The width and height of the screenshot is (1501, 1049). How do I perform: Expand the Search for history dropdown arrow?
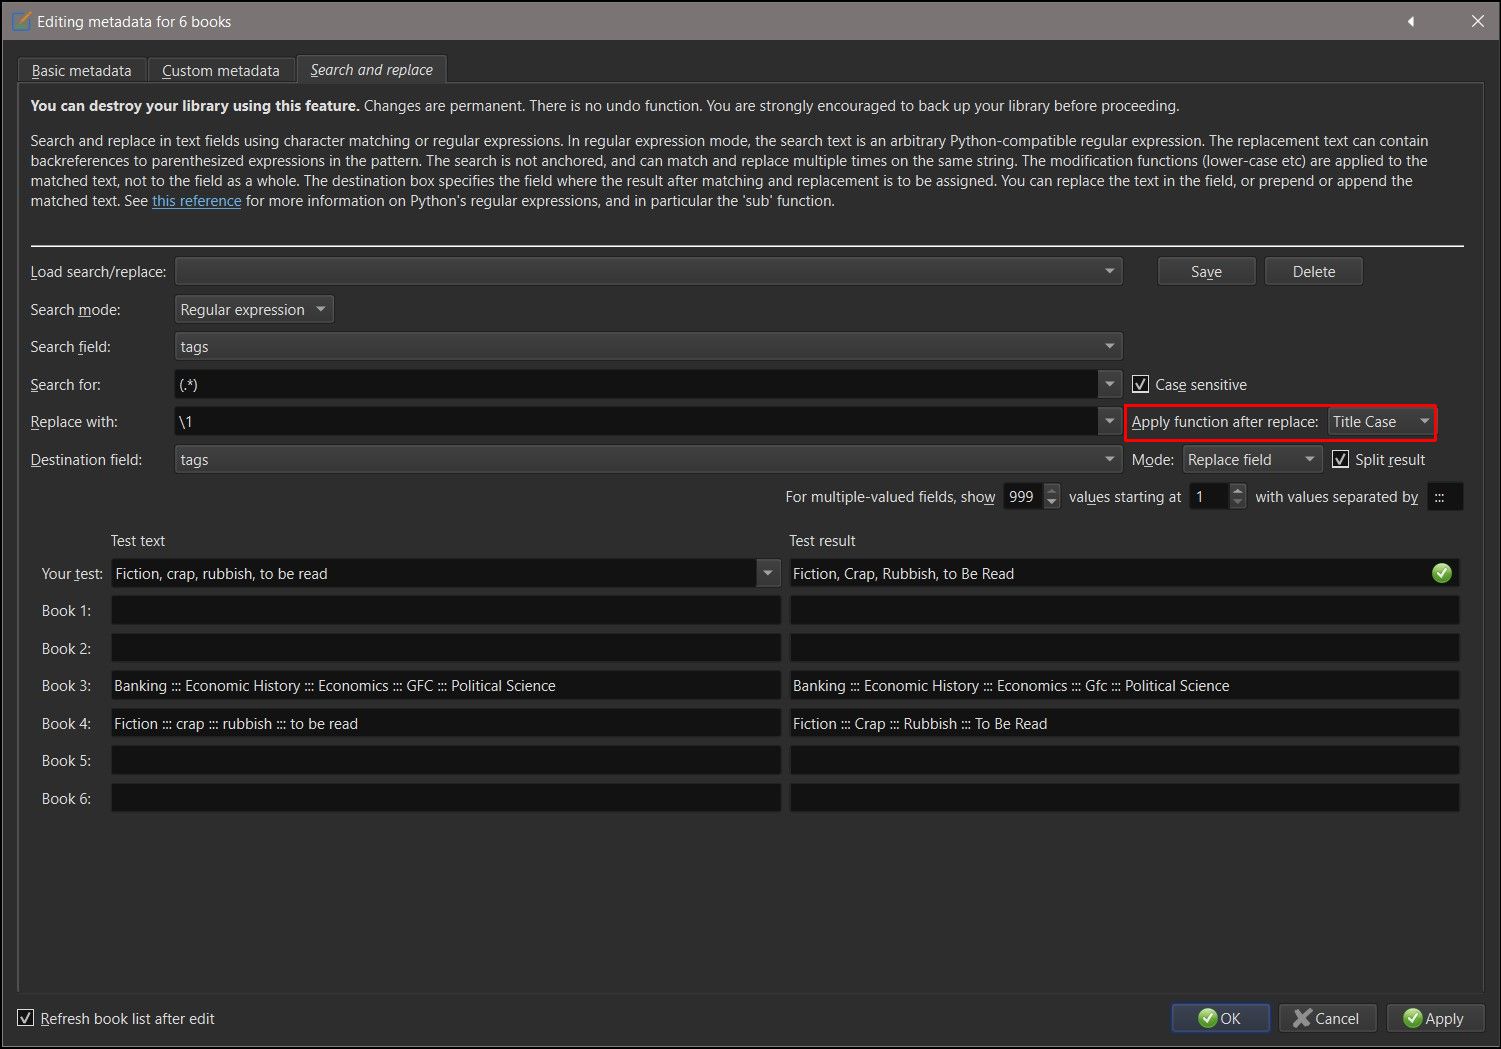coord(1109,384)
